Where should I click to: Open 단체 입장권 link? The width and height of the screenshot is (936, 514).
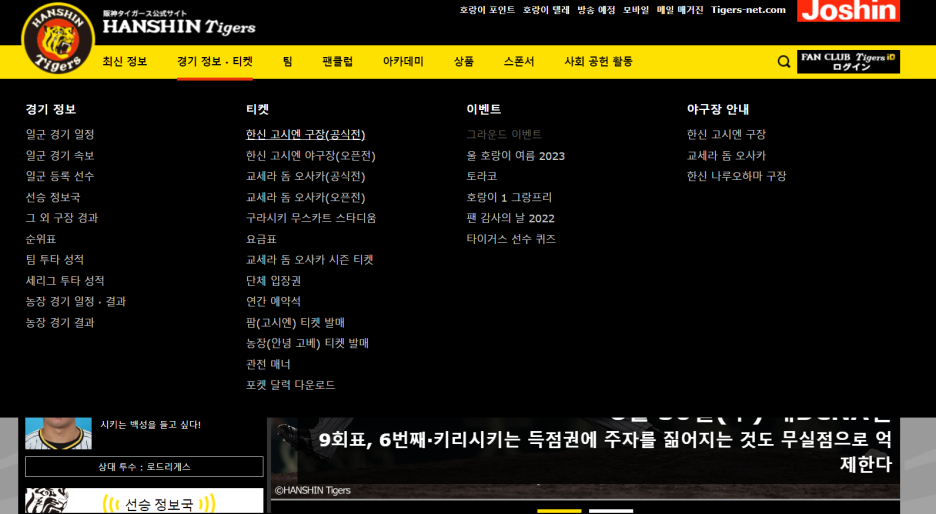tap(273, 281)
